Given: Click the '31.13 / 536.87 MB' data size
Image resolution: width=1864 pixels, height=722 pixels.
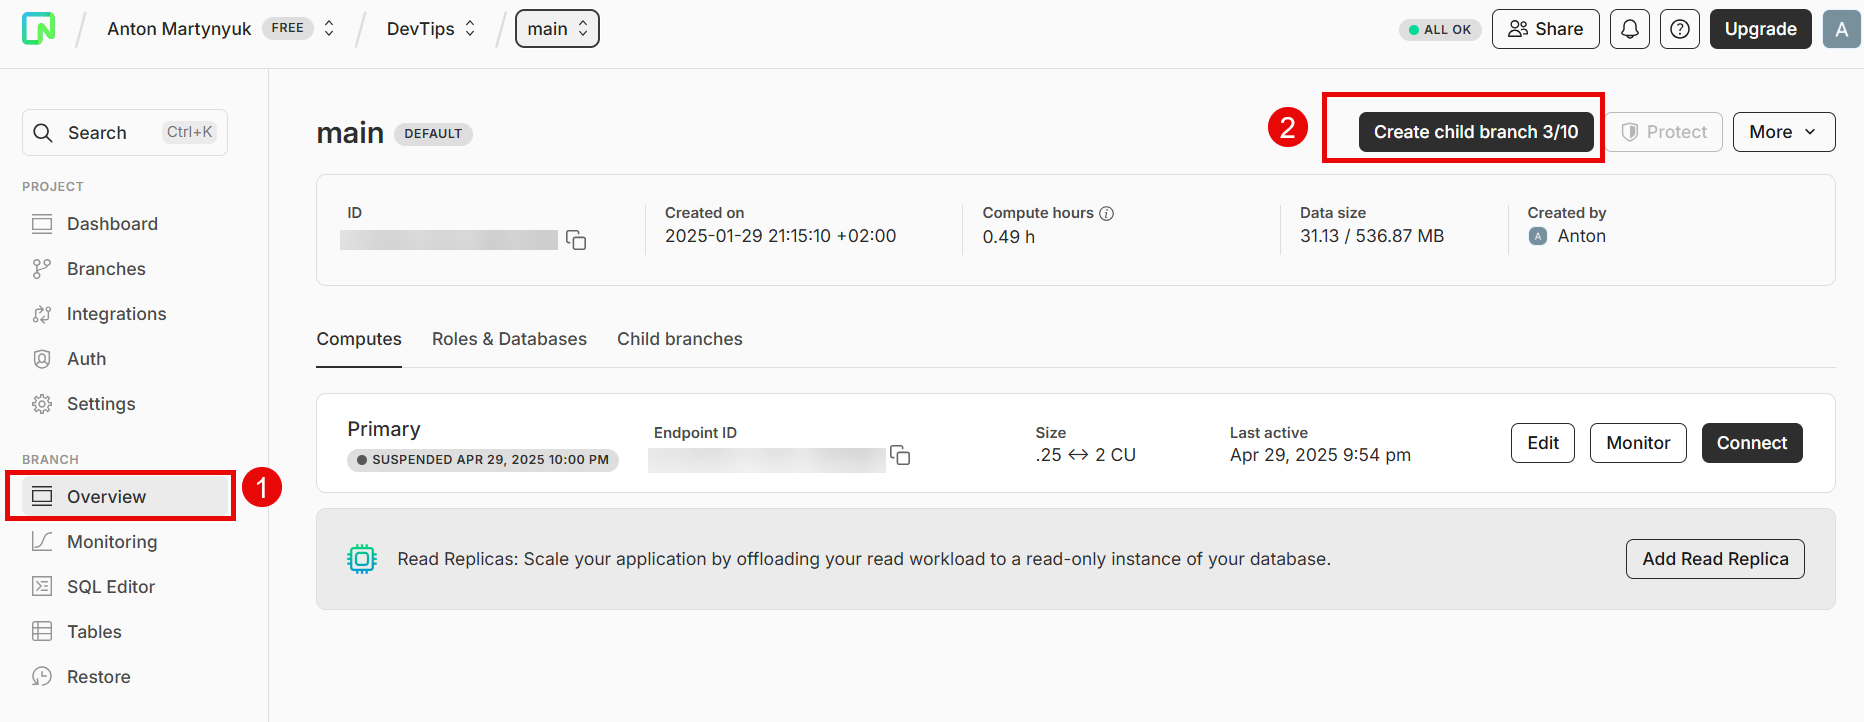Looking at the screenshot, I should (x=1372, y=236).
